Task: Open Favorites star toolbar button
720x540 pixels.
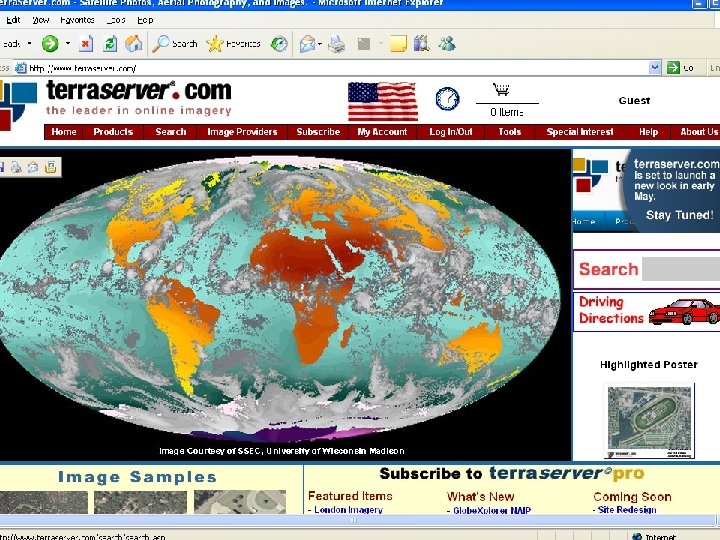Action: click(233, 44)
